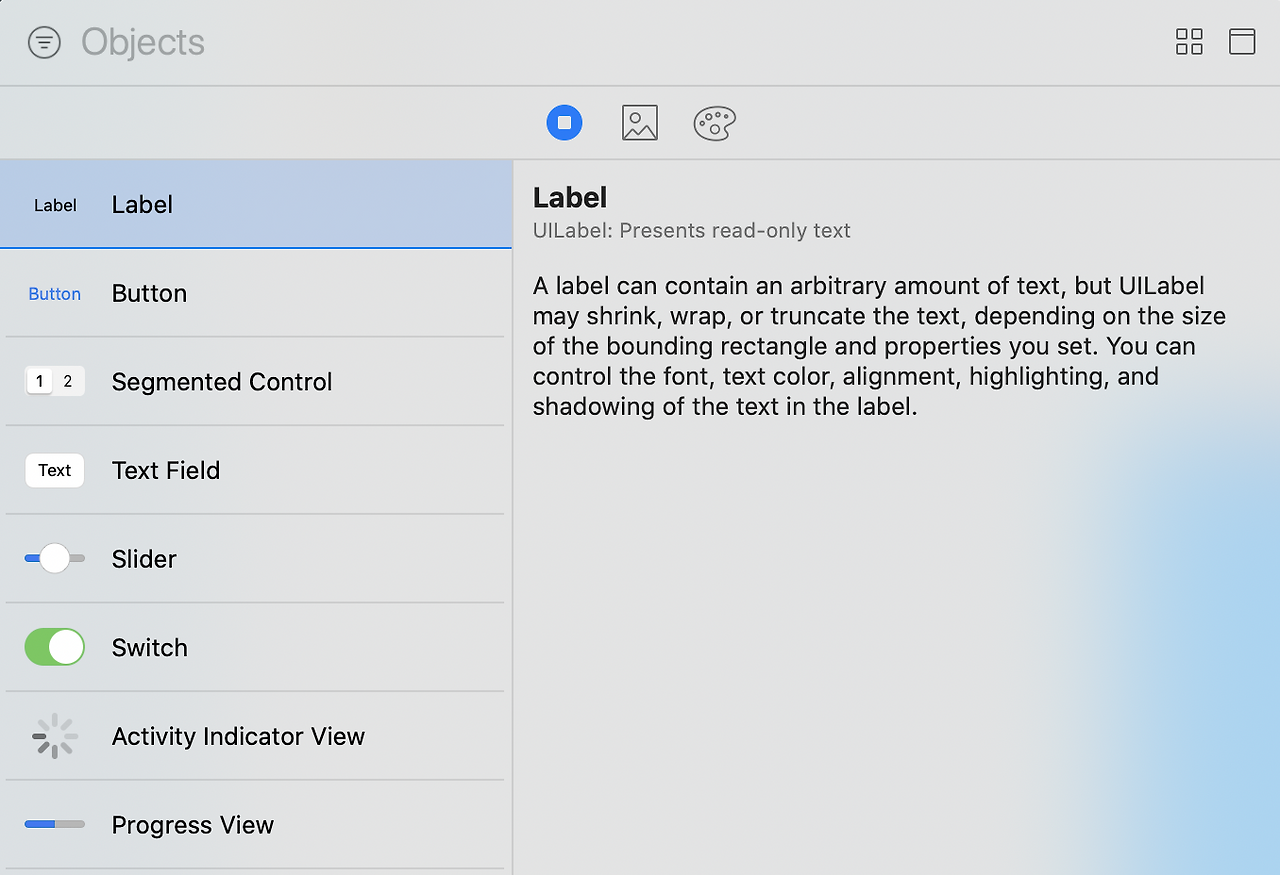Click the progress bar preview icon

(55, 824)
